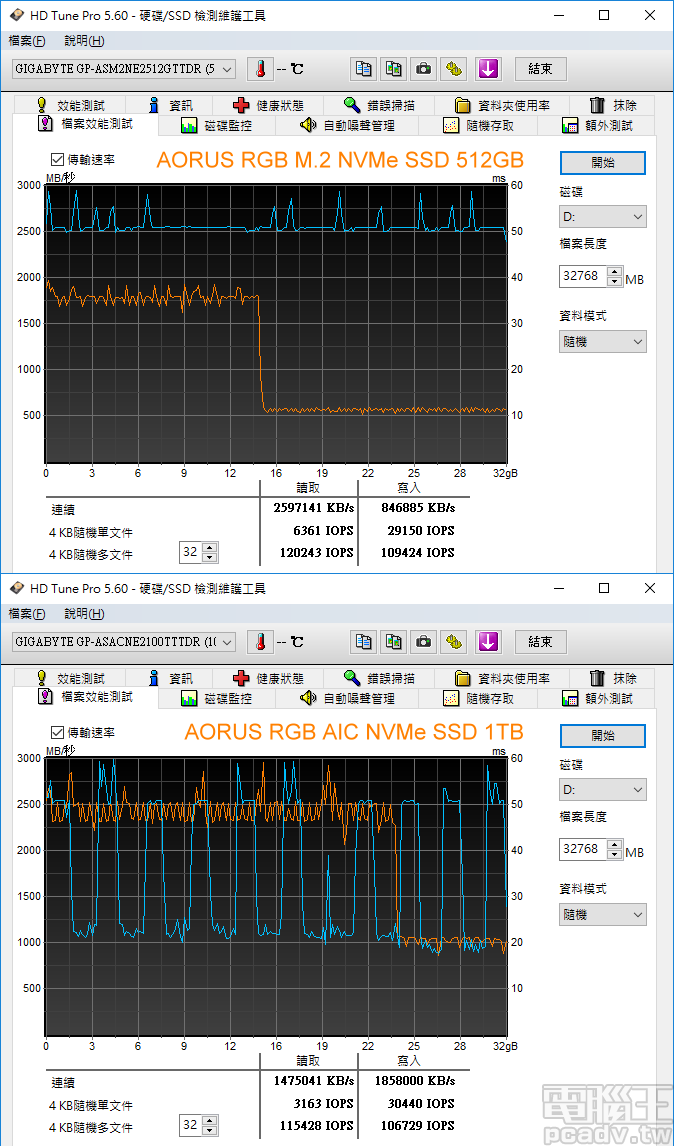674x1146 pixels.
Task: Switch to 隨機存取 tab in top window
Action: (x=480, y=126)
